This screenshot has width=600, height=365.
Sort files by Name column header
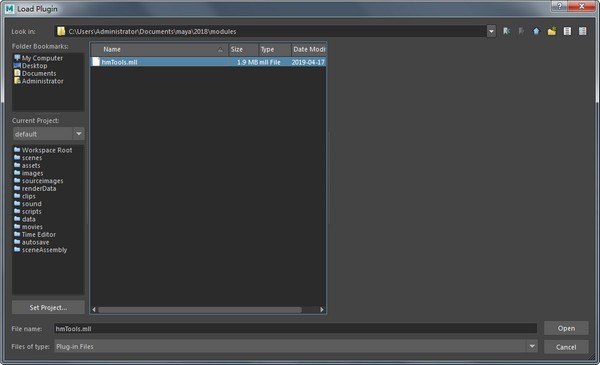coord(160,49)
